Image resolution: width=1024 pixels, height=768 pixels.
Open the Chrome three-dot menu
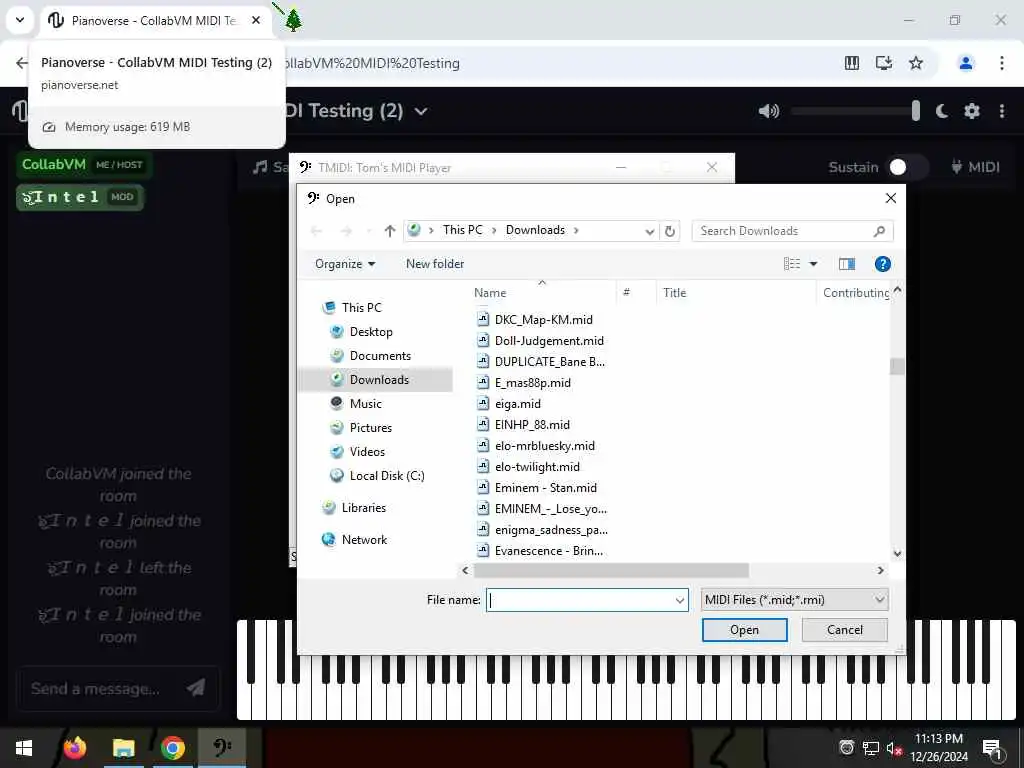[x=1001, y=63]
